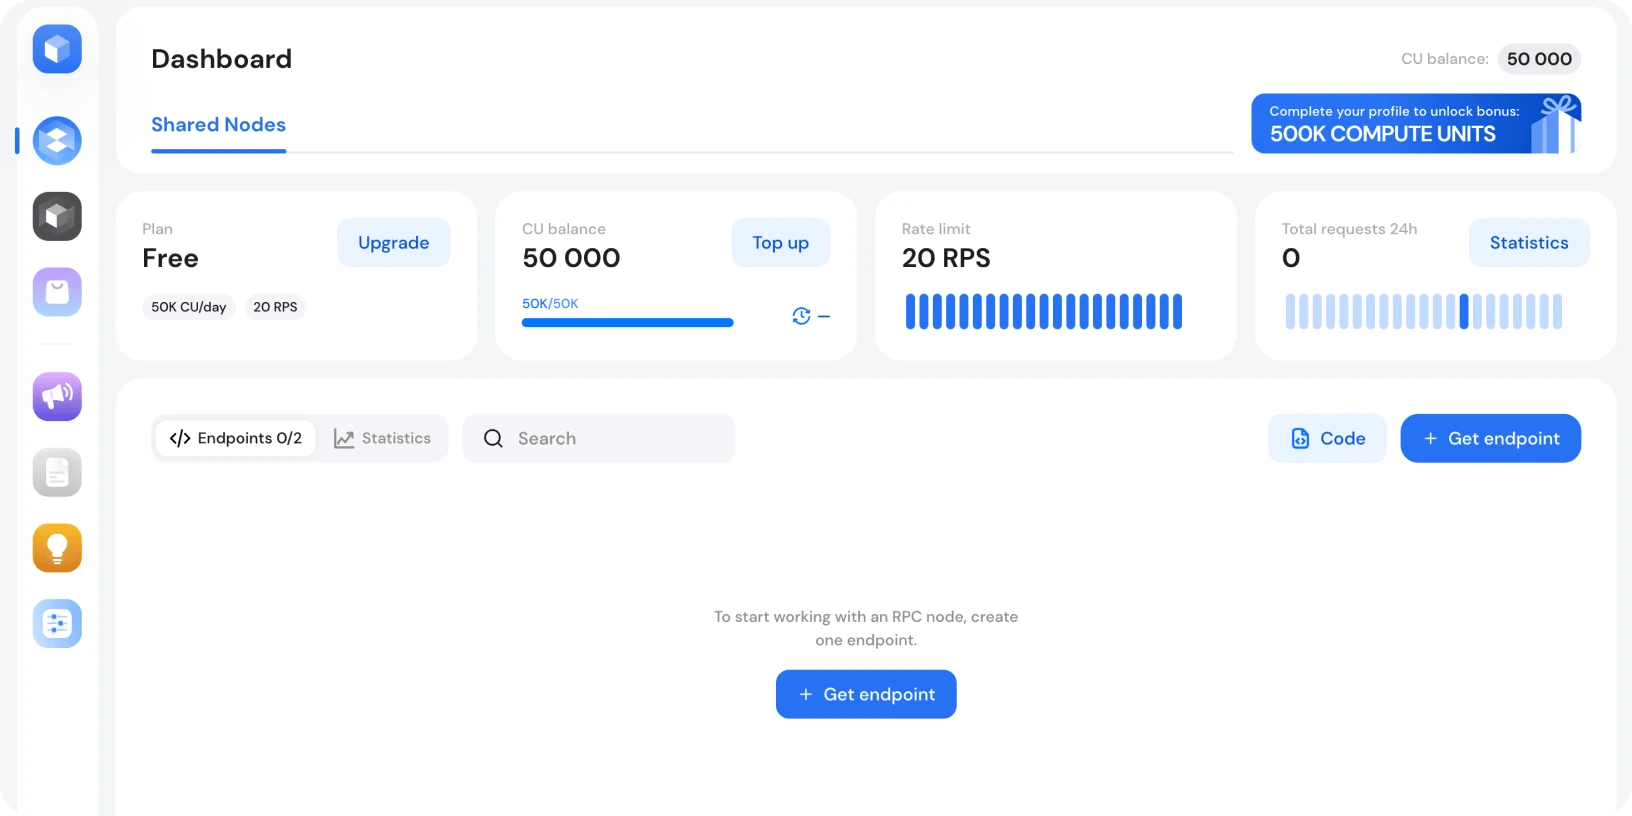Click the top-right Get endpoint button

(x=1490, y=438)
